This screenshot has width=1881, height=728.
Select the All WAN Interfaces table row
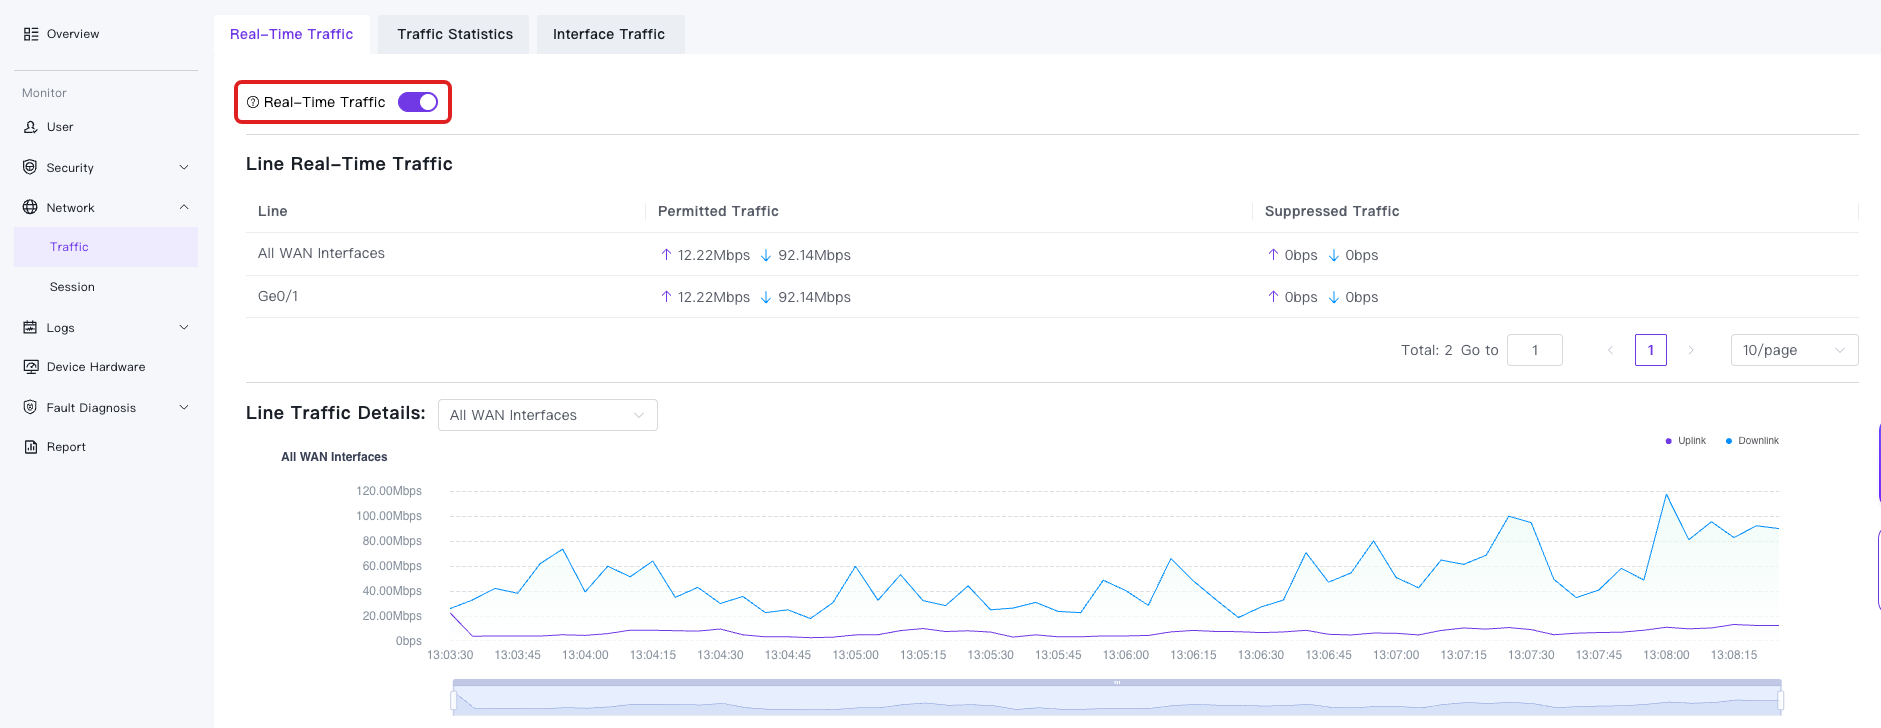[1052, 254]
